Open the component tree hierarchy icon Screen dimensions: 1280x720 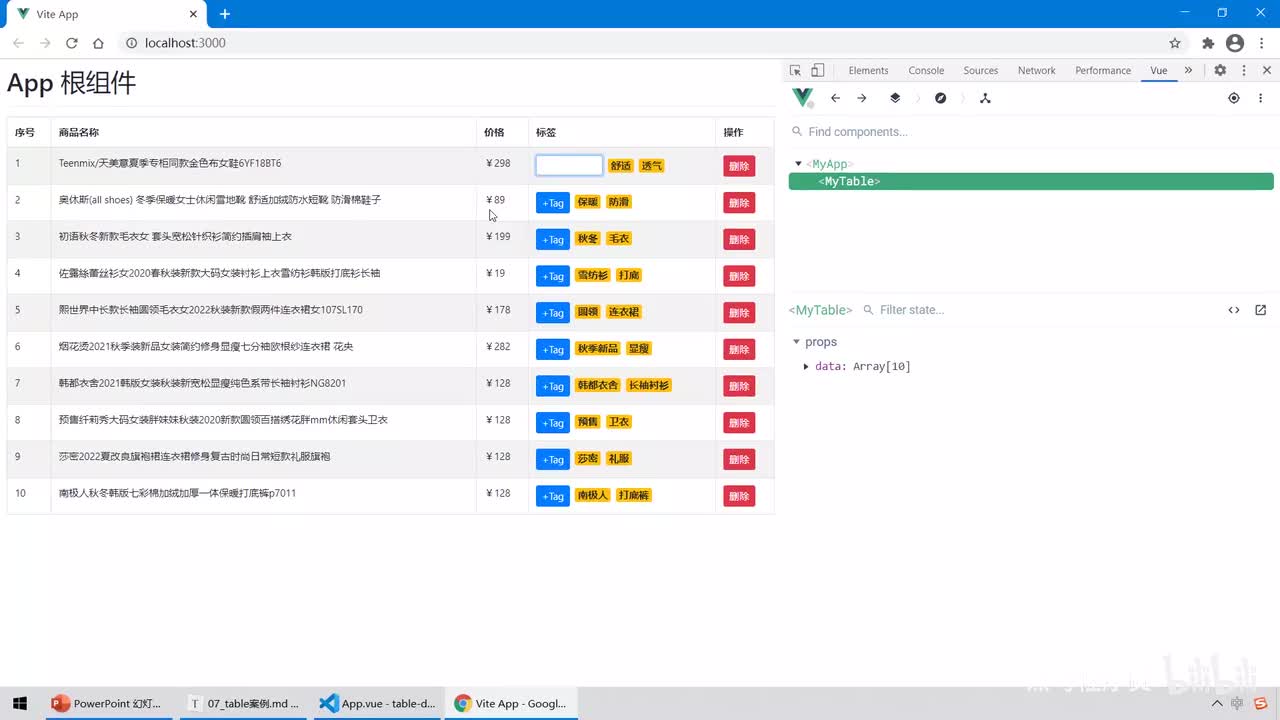coord(985,98)
